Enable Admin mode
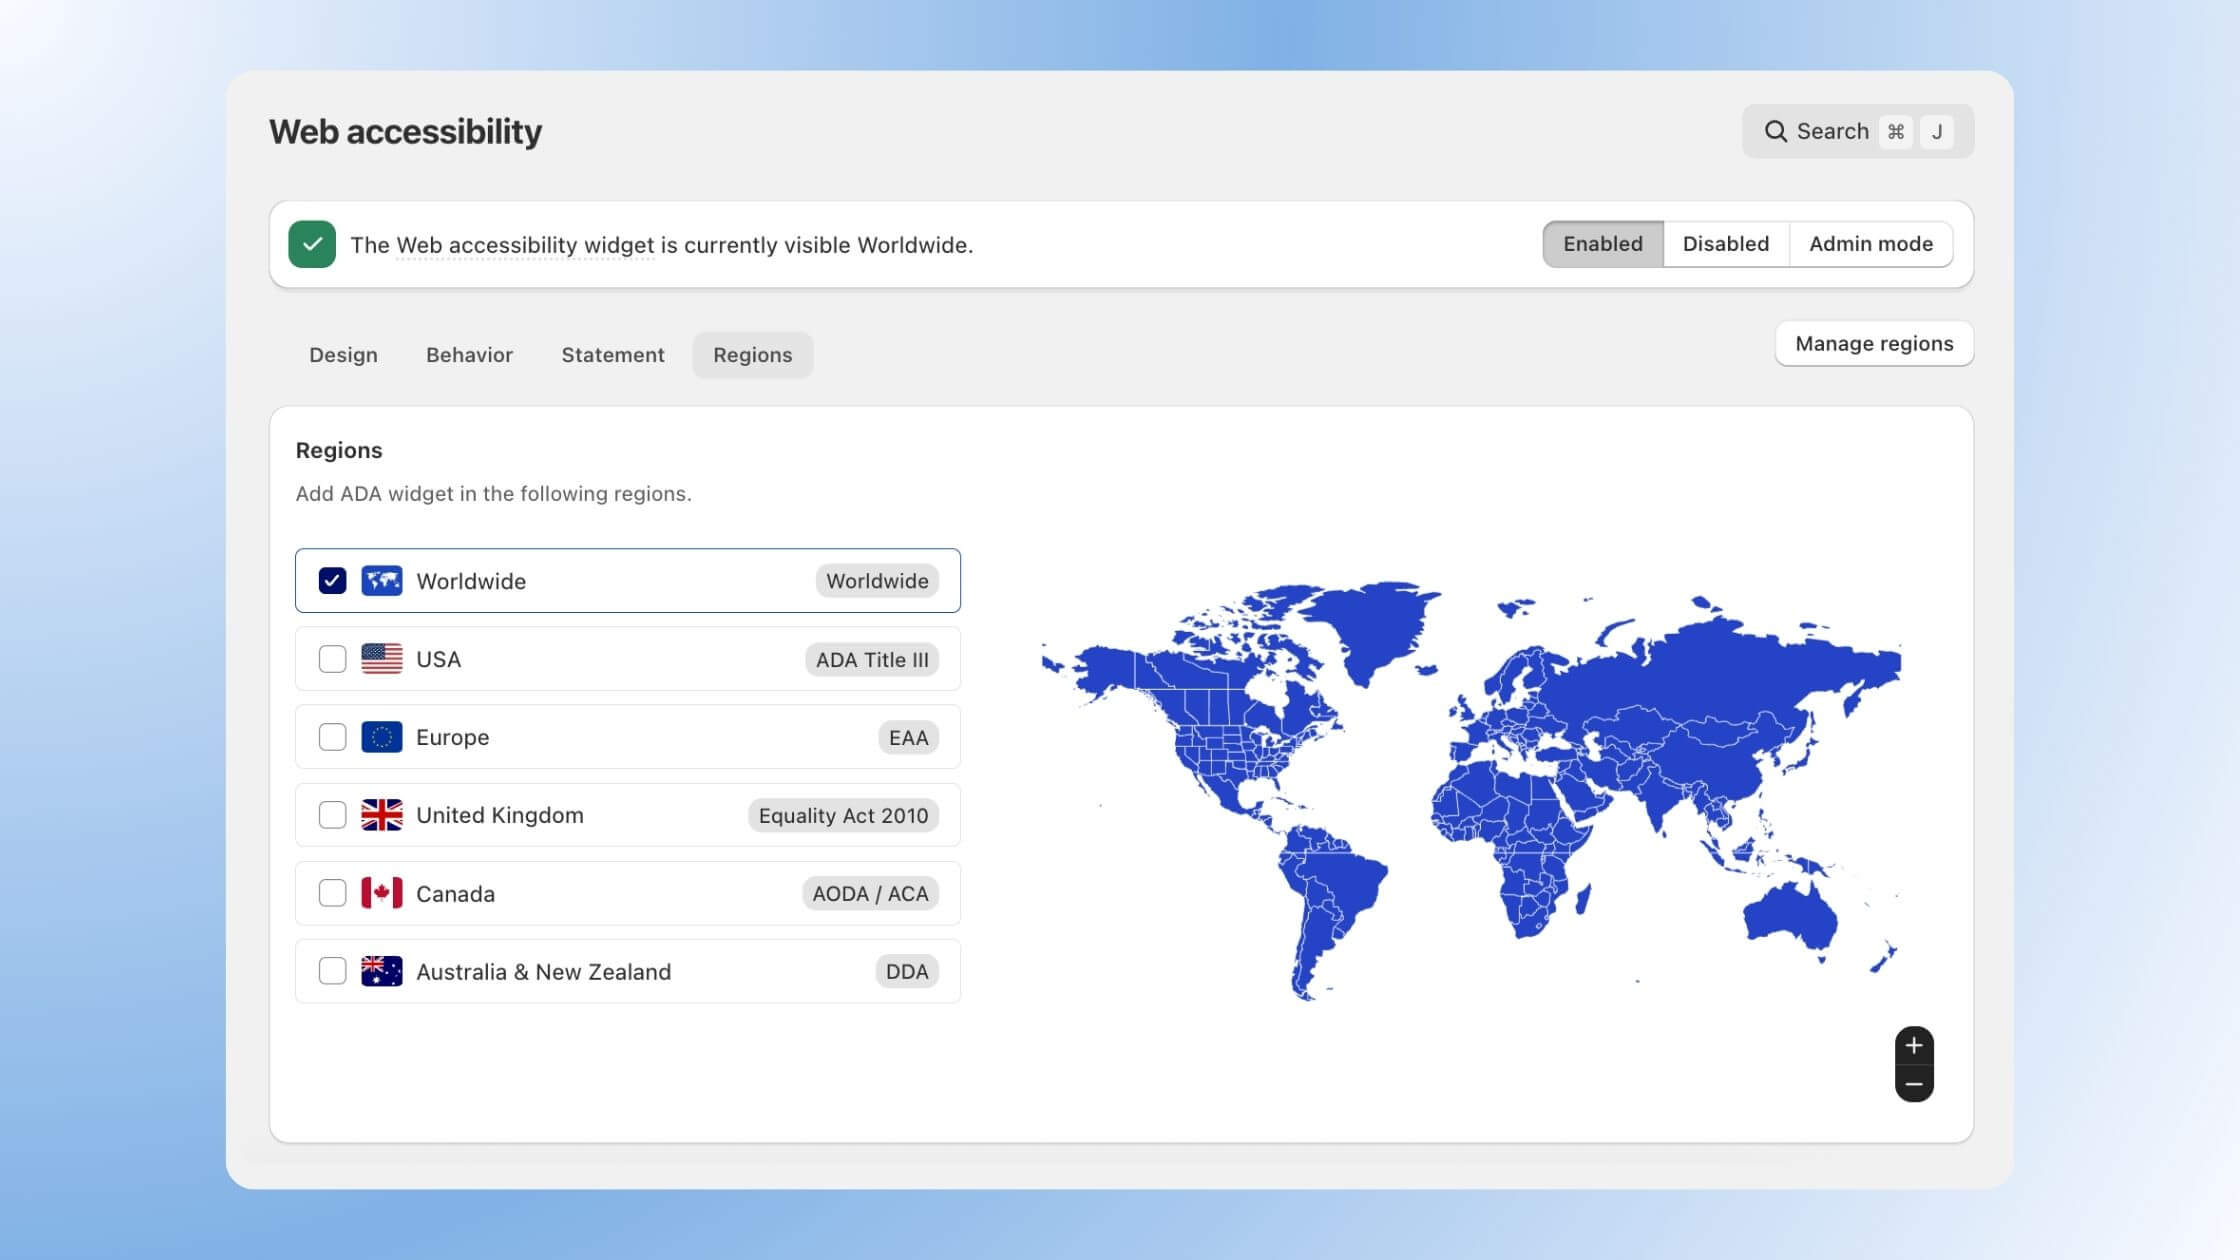This screenshot has height=1260, width=2240. click(x=1870, y=243)
